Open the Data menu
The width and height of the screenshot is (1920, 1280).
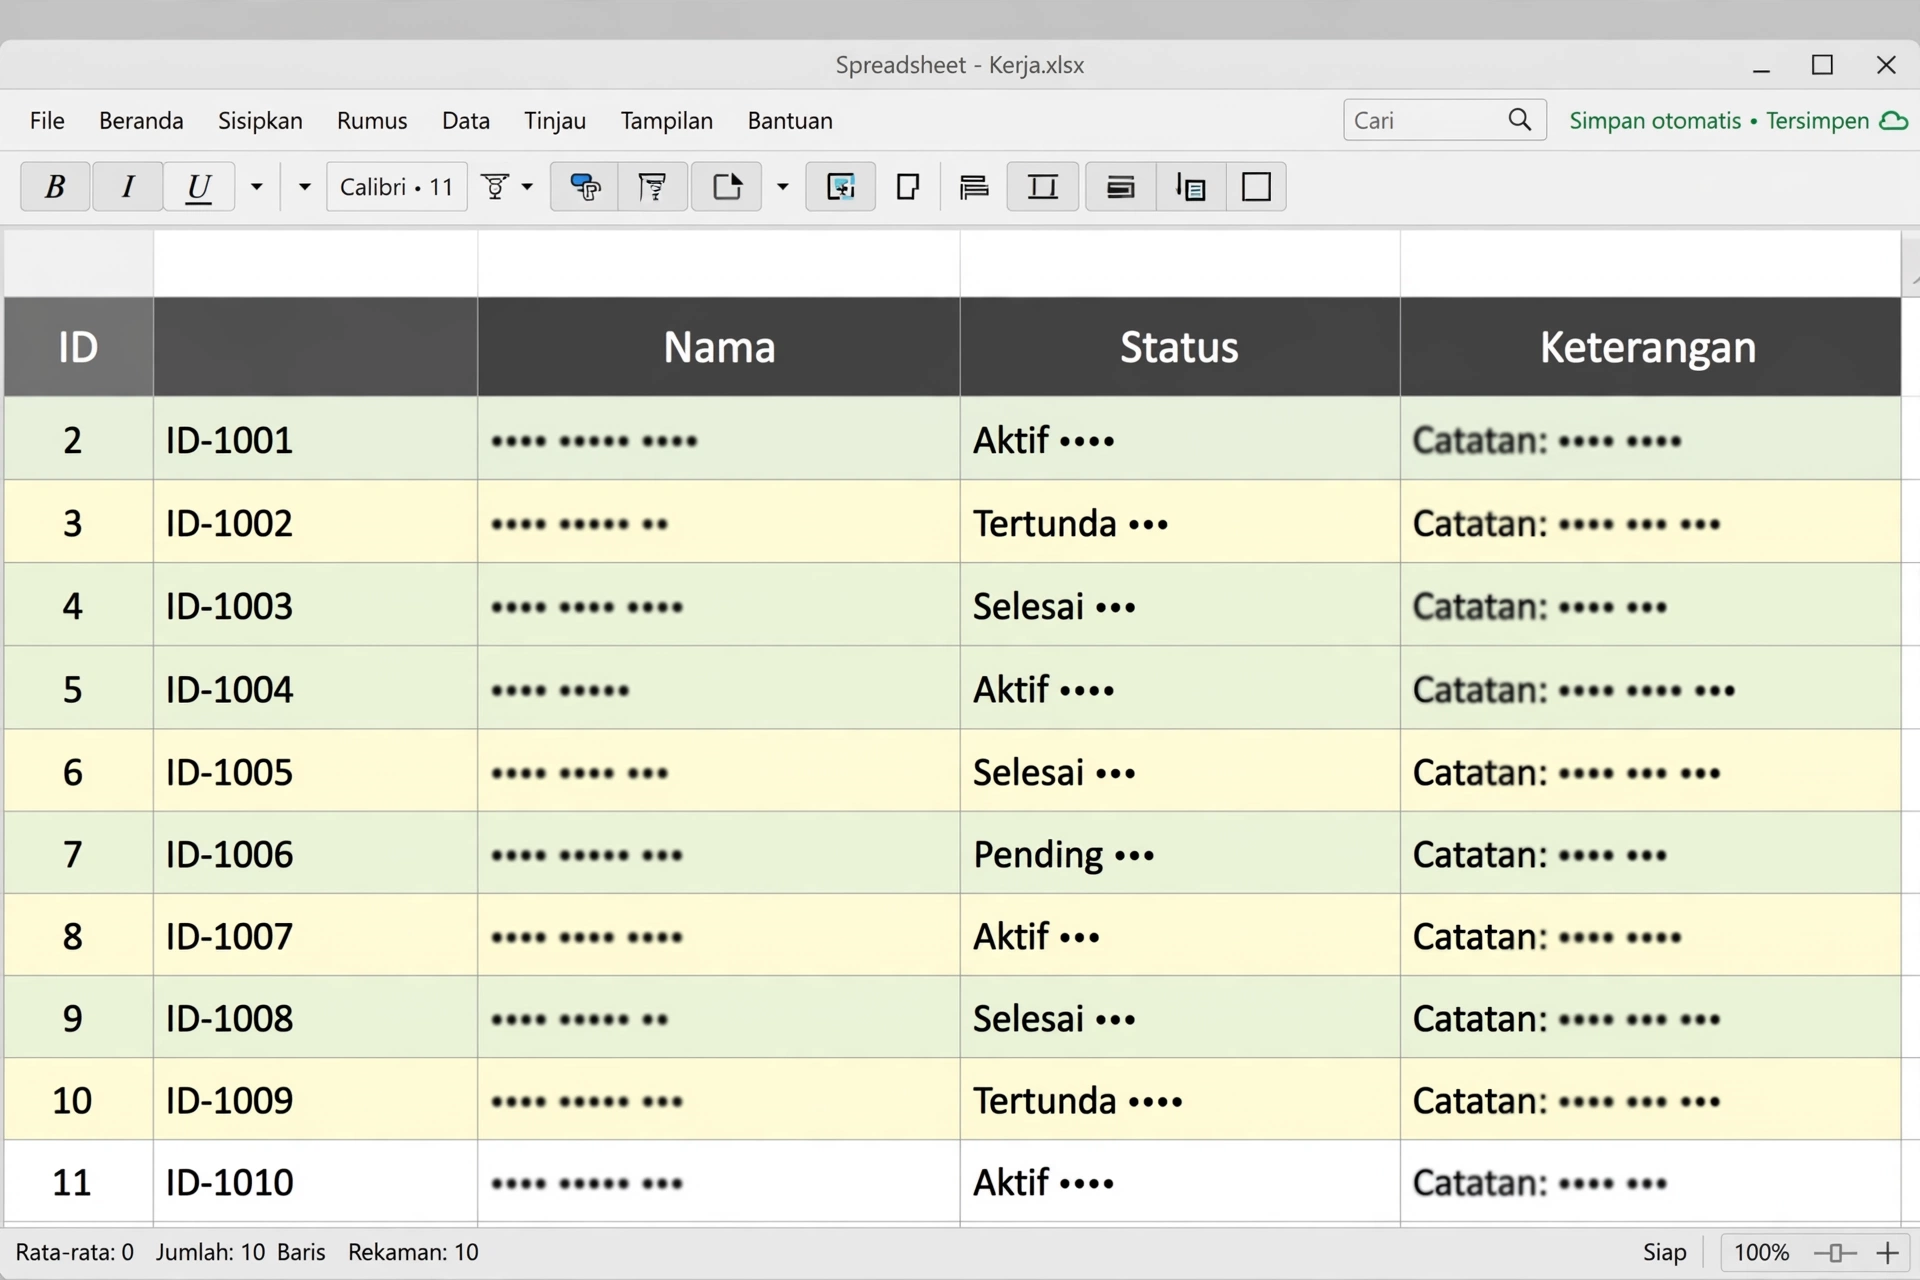(x=466, y=121)
